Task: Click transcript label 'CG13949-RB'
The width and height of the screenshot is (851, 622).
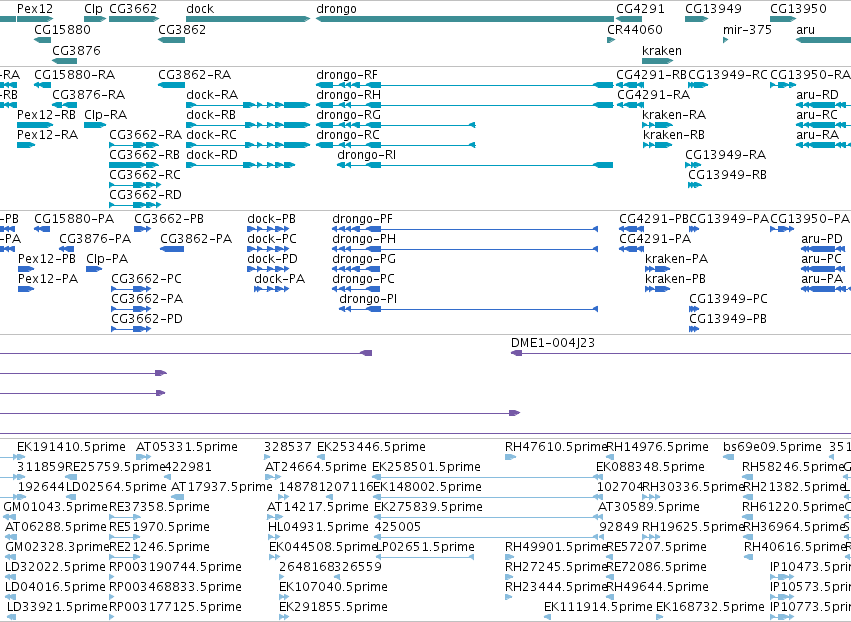Action: pyautogui.click(x=728, y=174)
